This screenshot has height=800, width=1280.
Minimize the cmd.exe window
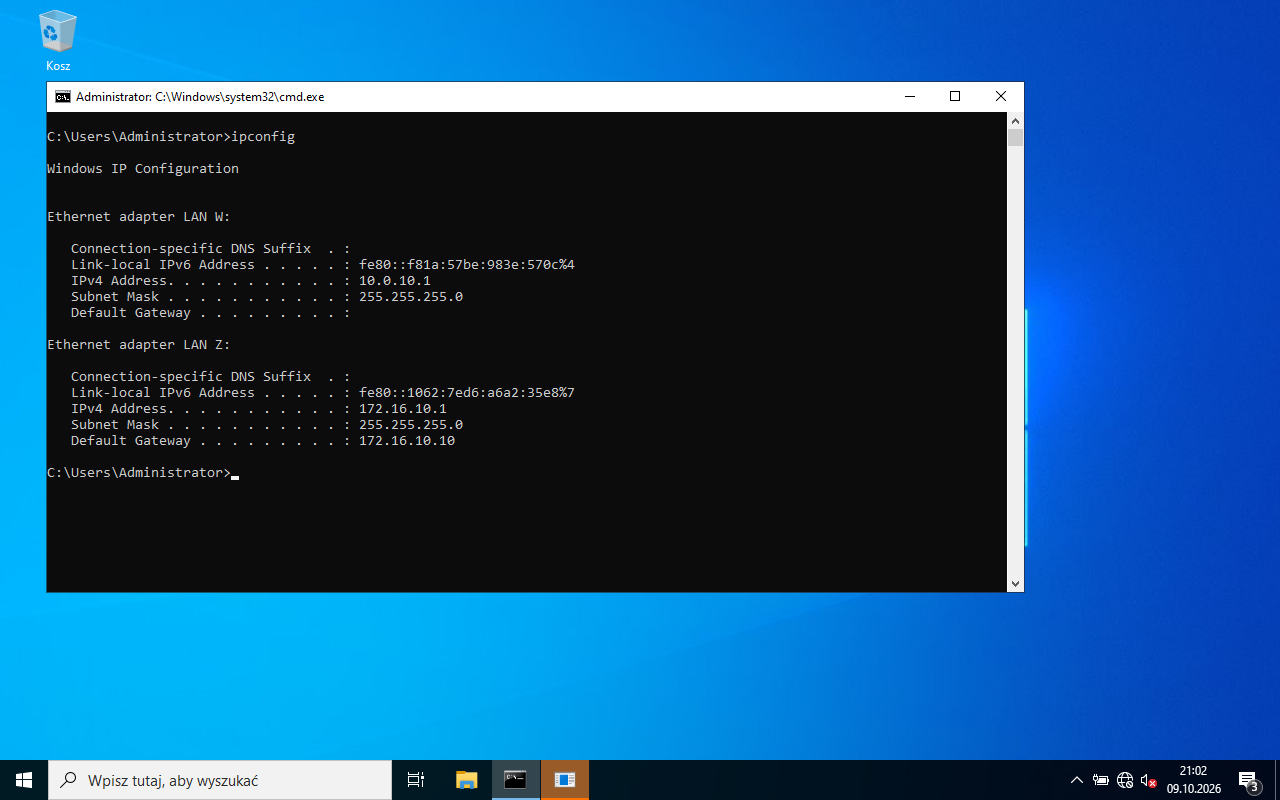point(910,97)
